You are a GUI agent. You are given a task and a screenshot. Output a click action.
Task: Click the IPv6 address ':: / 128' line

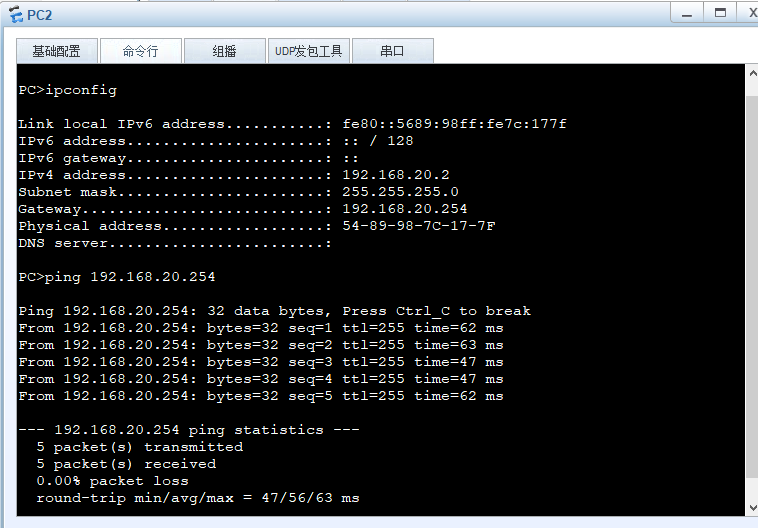coord(216,141)
